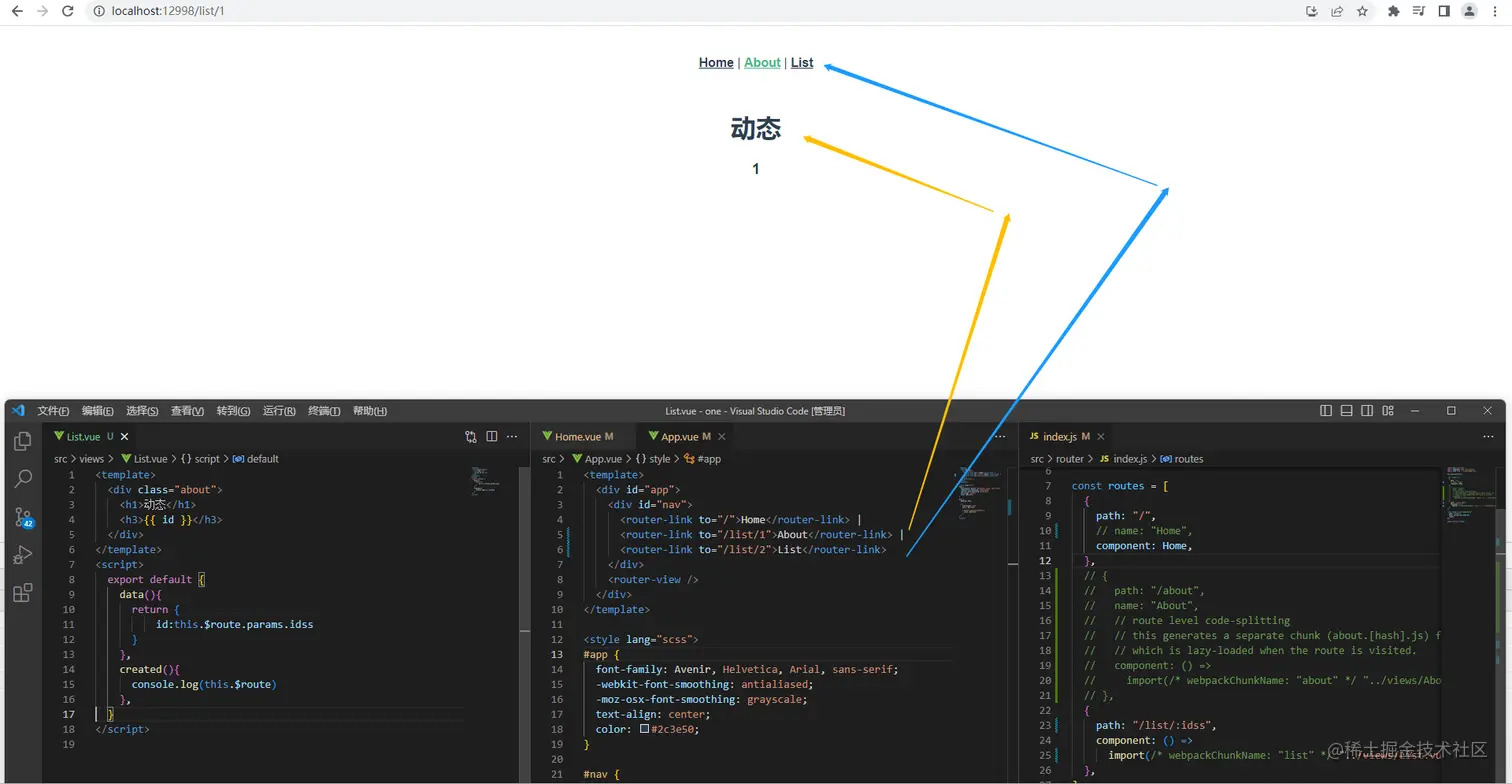Screen dimensions: 1512x784
Task: Open changes for List.vue editor
Action: [x=471, y=437]
